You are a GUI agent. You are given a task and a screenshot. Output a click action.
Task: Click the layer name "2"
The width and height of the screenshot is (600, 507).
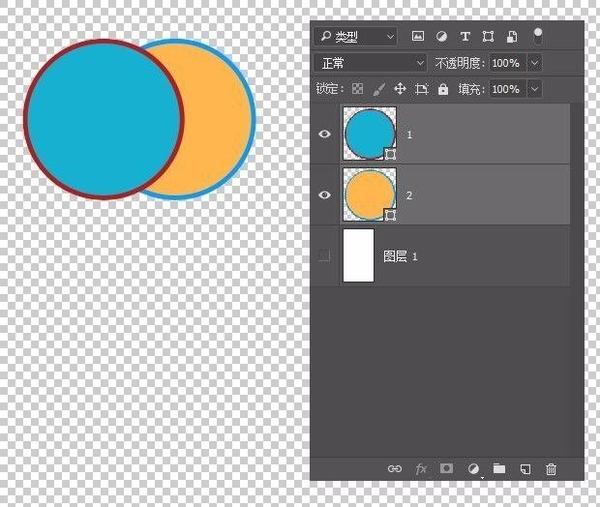point(409,196)
